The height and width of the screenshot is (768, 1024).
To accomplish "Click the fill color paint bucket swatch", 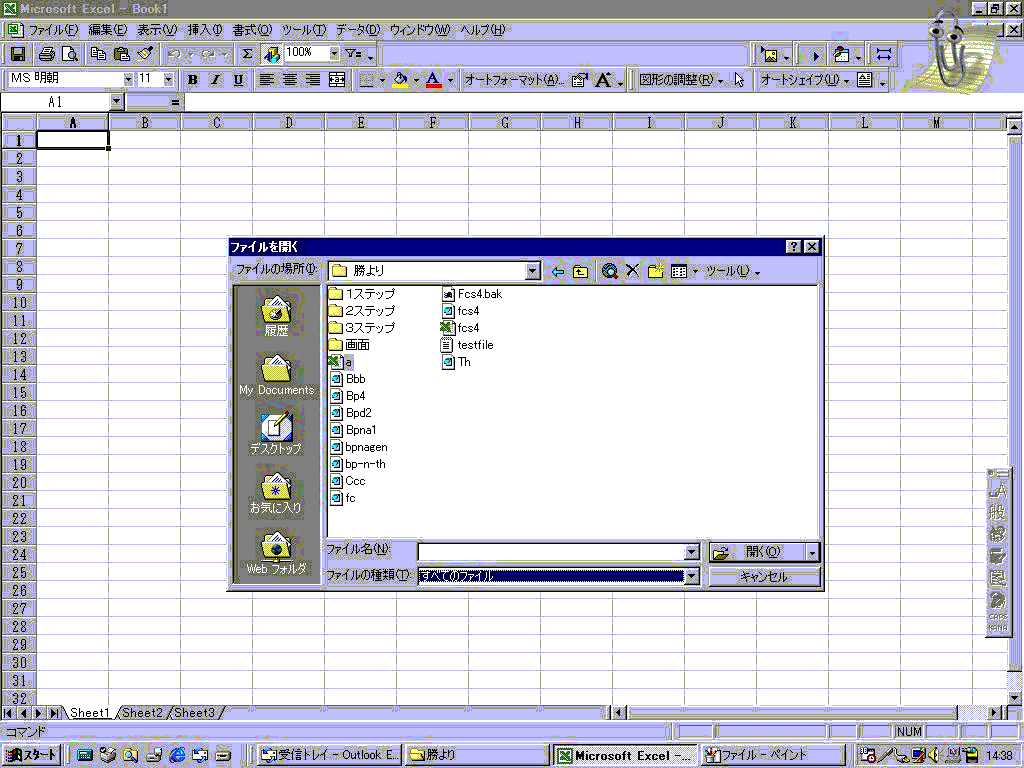I will coord(400,80).
